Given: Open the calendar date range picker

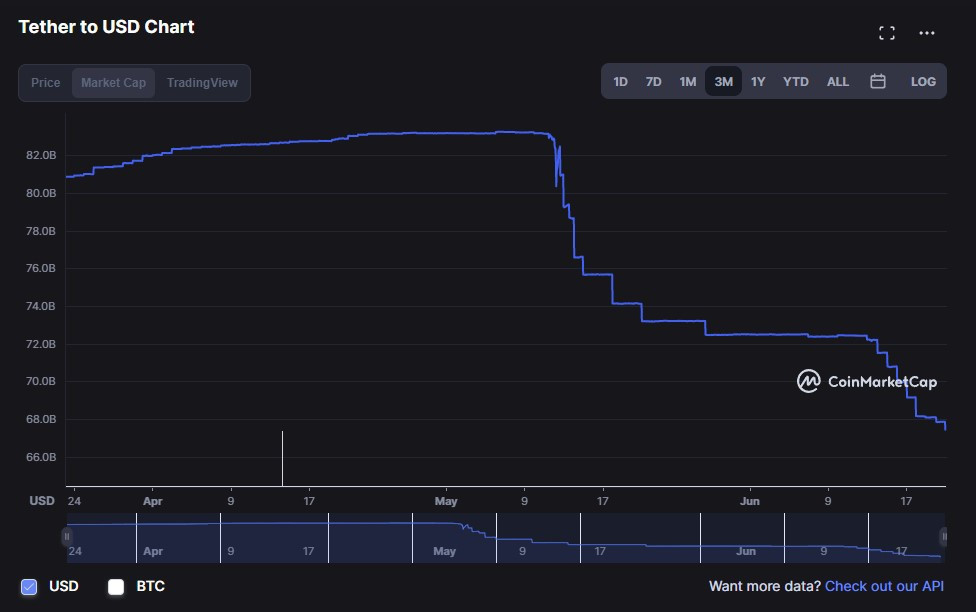Looking at the screenshot, I should click(878, 81).
